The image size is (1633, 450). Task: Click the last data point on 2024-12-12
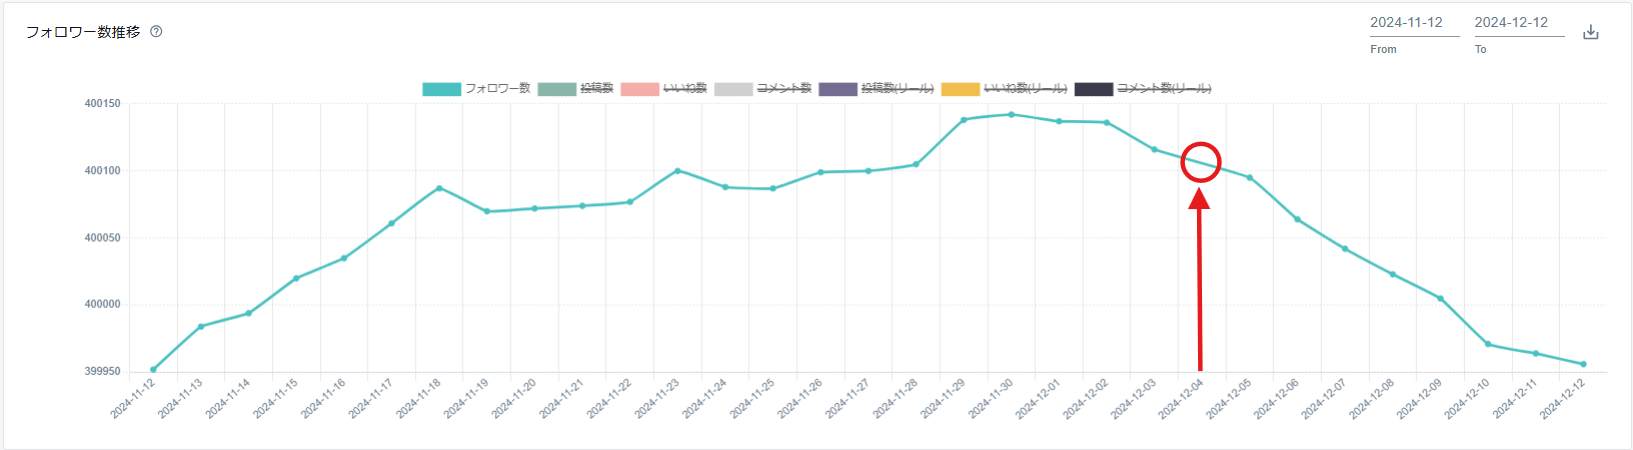pyautogui.click(x=1583, y=364)
